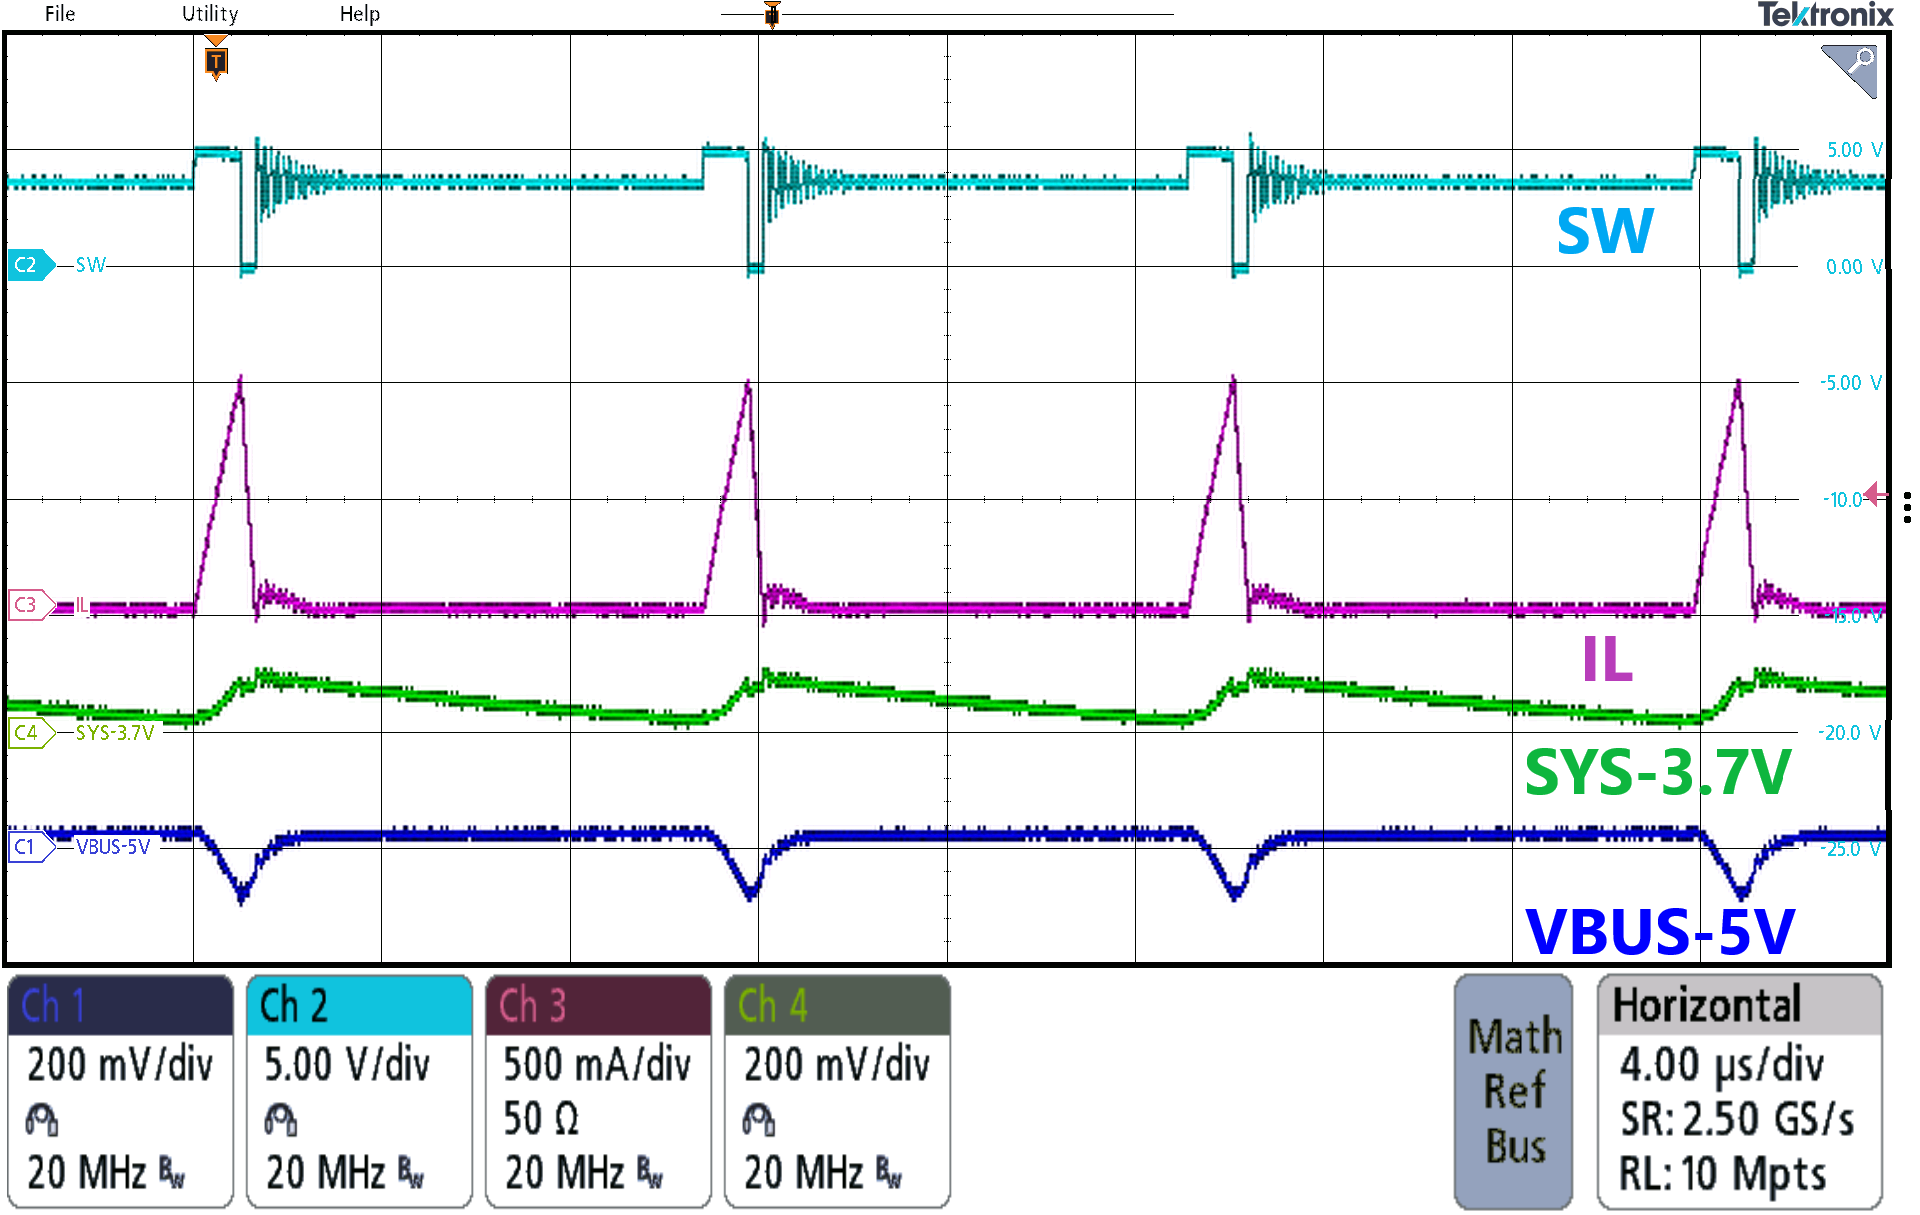1920x1215 pixels.
Task: Open probe setup from Ch 1 panel
Action: pyautogui.click(x=42, y=1117)
